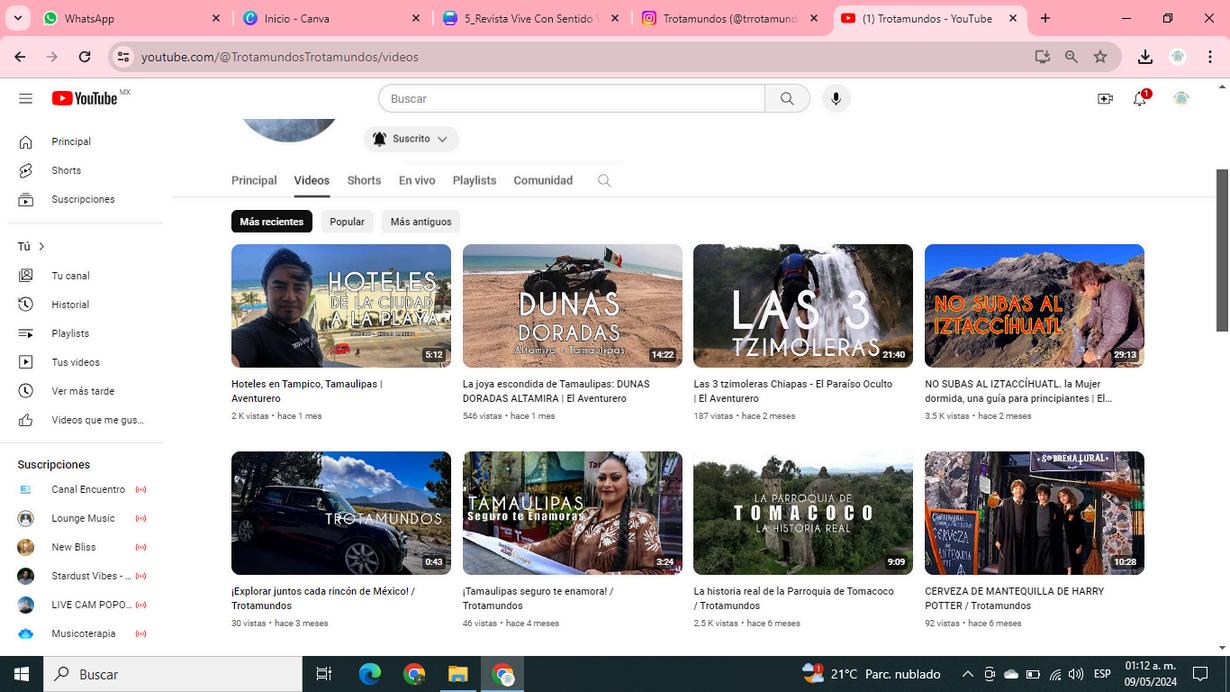Screen dimensions: 1230x692
Task: Open Tamaulipas seguro te enamora thumbnail
Action: (x=572, y=513)
